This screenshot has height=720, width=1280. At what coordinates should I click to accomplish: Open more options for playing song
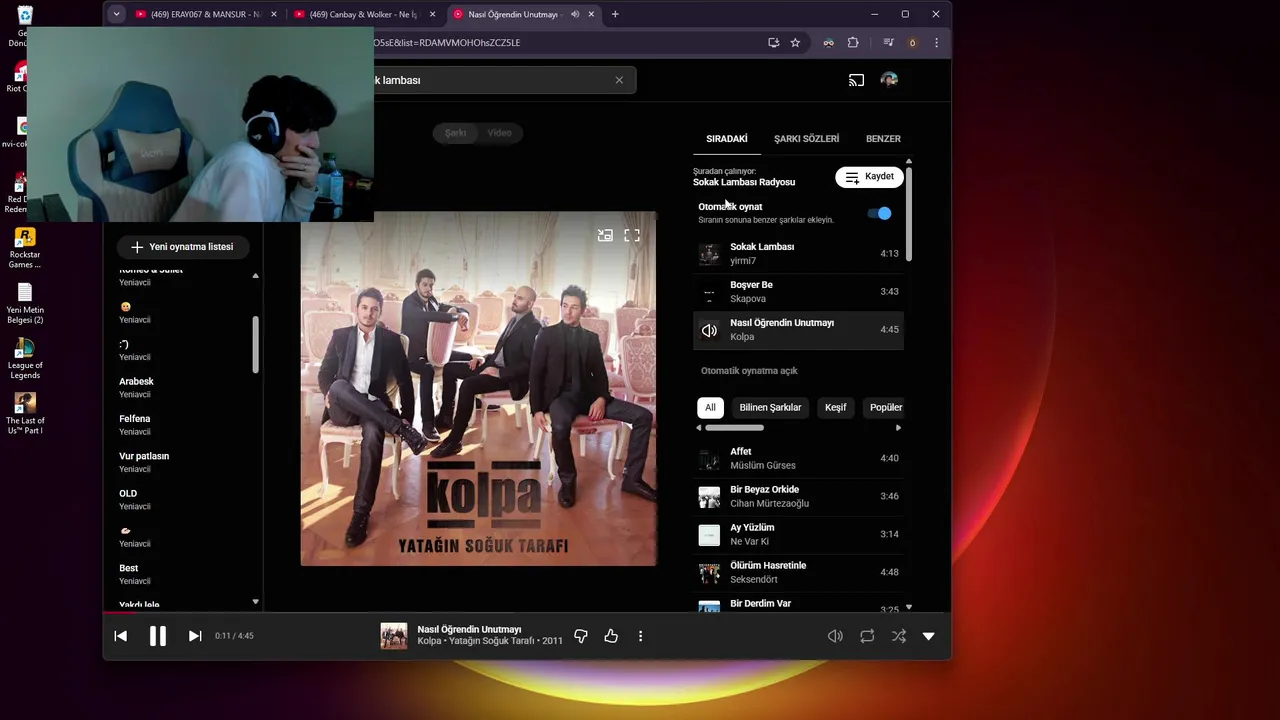640,636
